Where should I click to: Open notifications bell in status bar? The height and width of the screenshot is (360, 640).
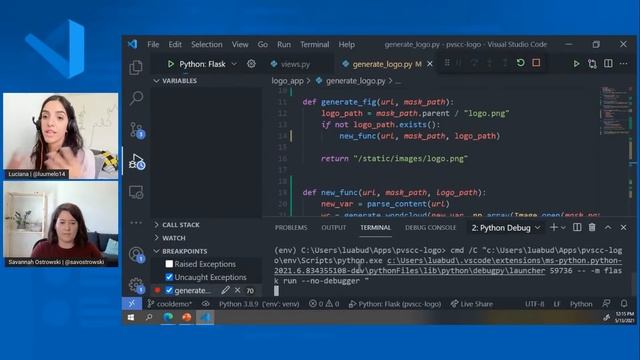624,304
